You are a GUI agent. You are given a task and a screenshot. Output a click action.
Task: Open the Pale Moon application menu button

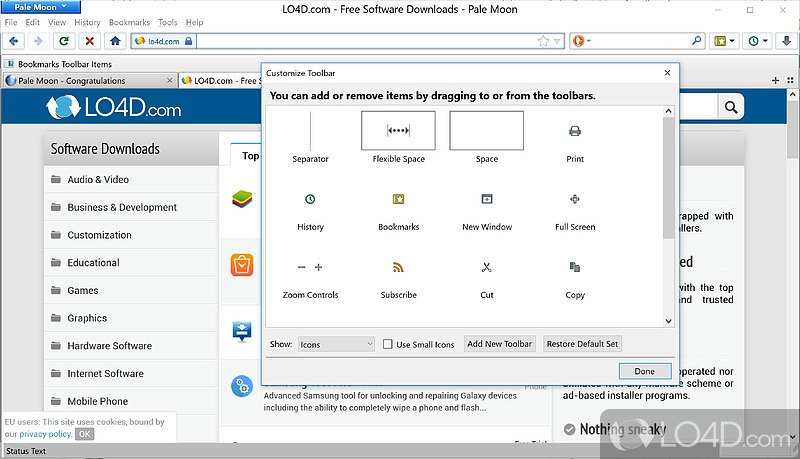pyautogui.click(x=41, y=7)
